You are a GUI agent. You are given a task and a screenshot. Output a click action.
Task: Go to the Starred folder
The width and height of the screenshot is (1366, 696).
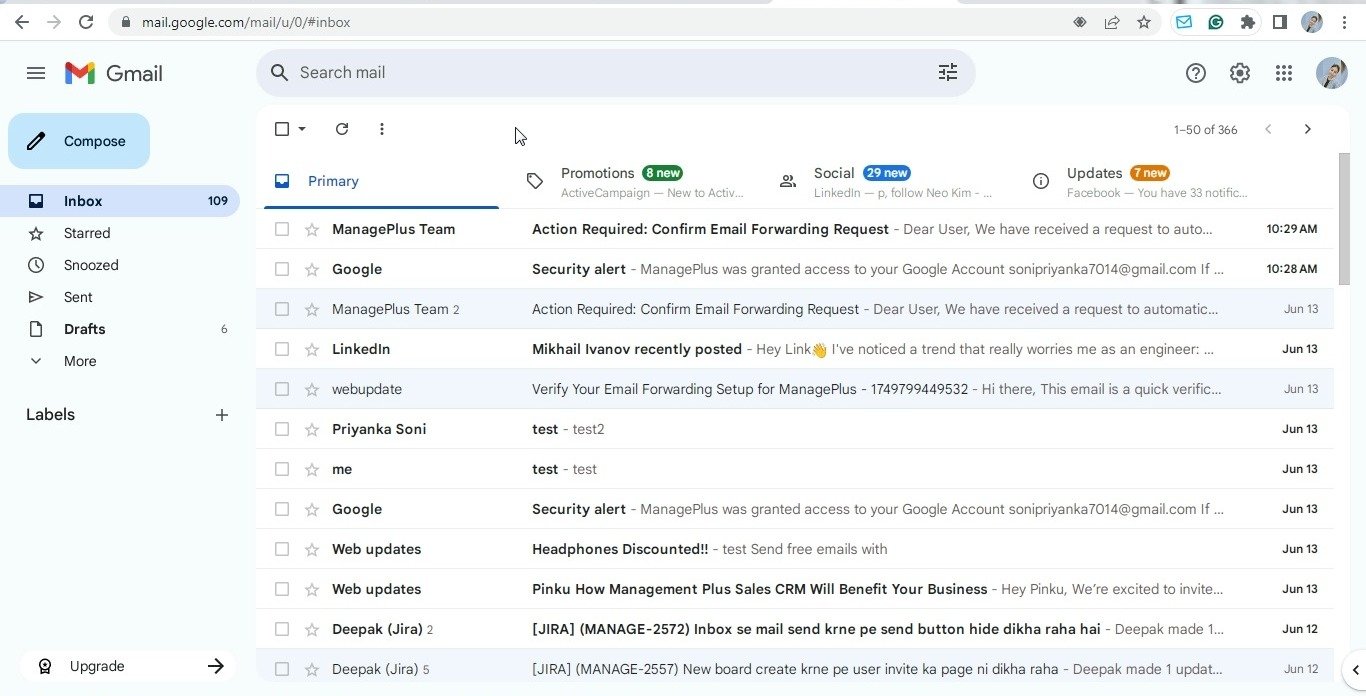120,233
